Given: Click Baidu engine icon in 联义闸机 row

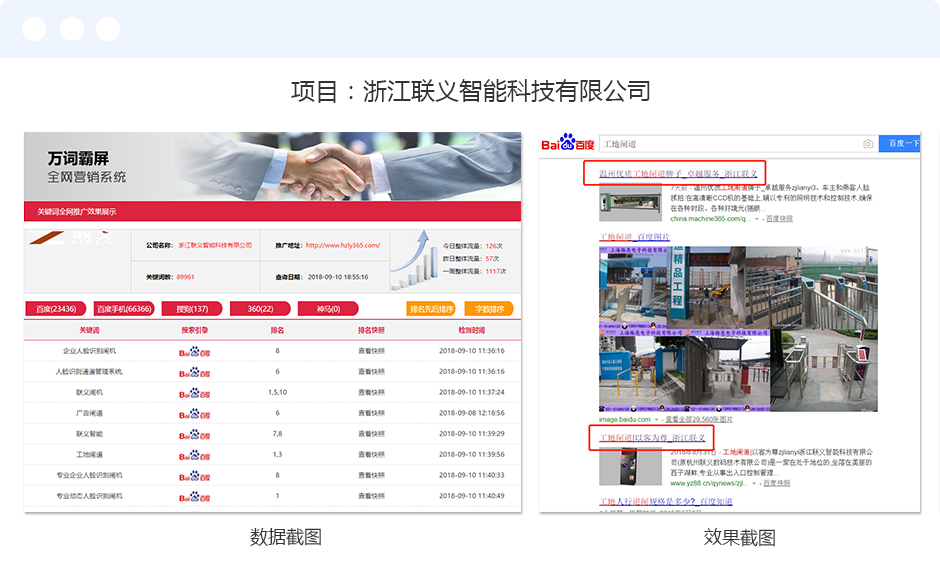Looking at the screenshot, I should click(194, 393).
